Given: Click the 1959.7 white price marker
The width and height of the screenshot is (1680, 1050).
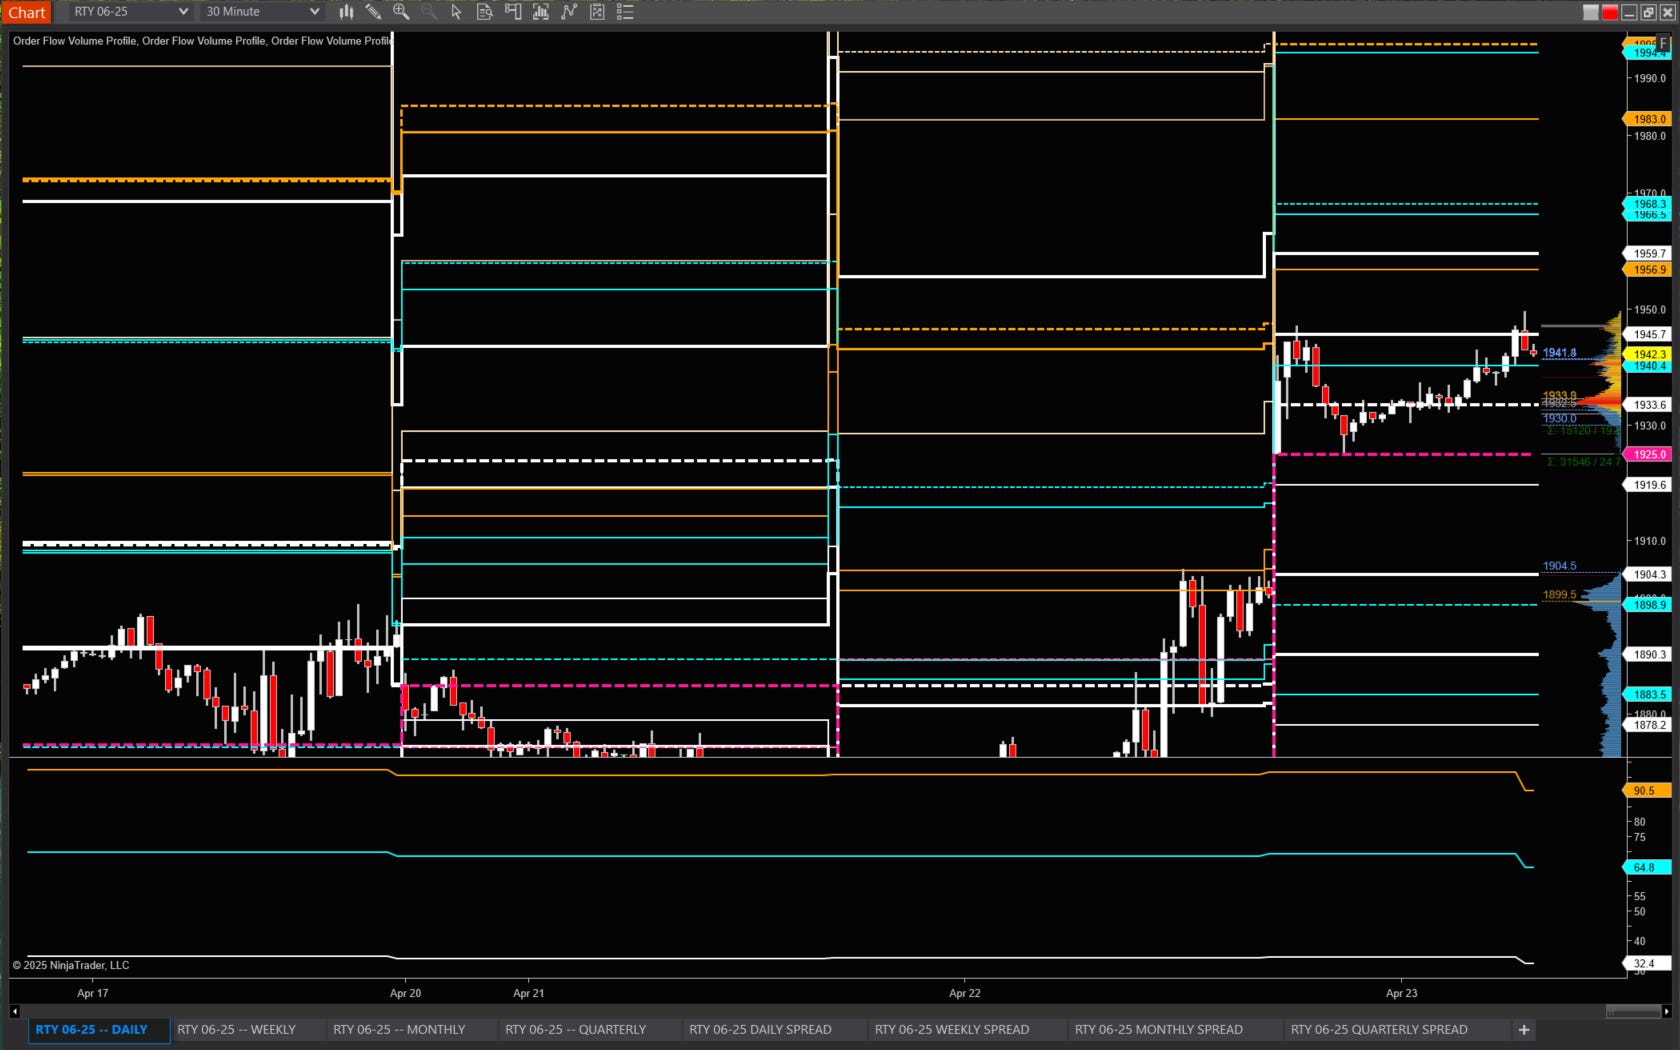Looking at the screenshot, I should 1648,254.
